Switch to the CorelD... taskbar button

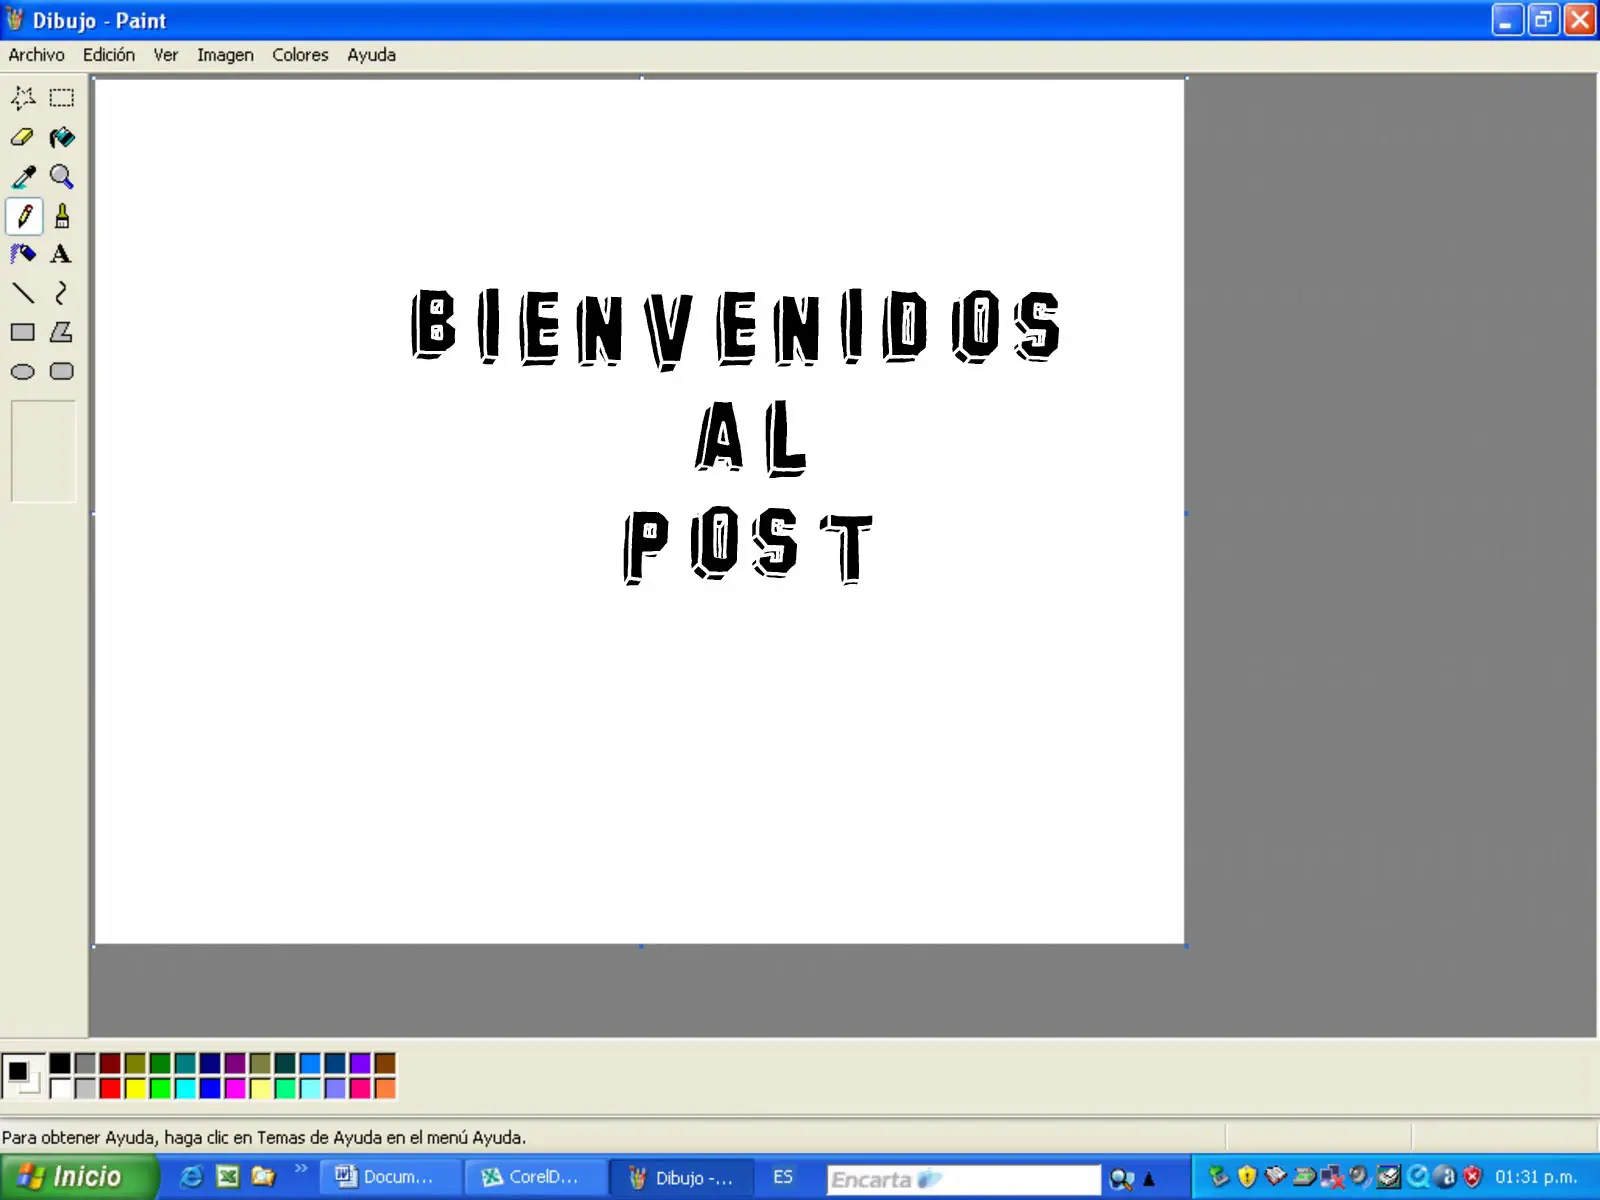pos(537,1177)
